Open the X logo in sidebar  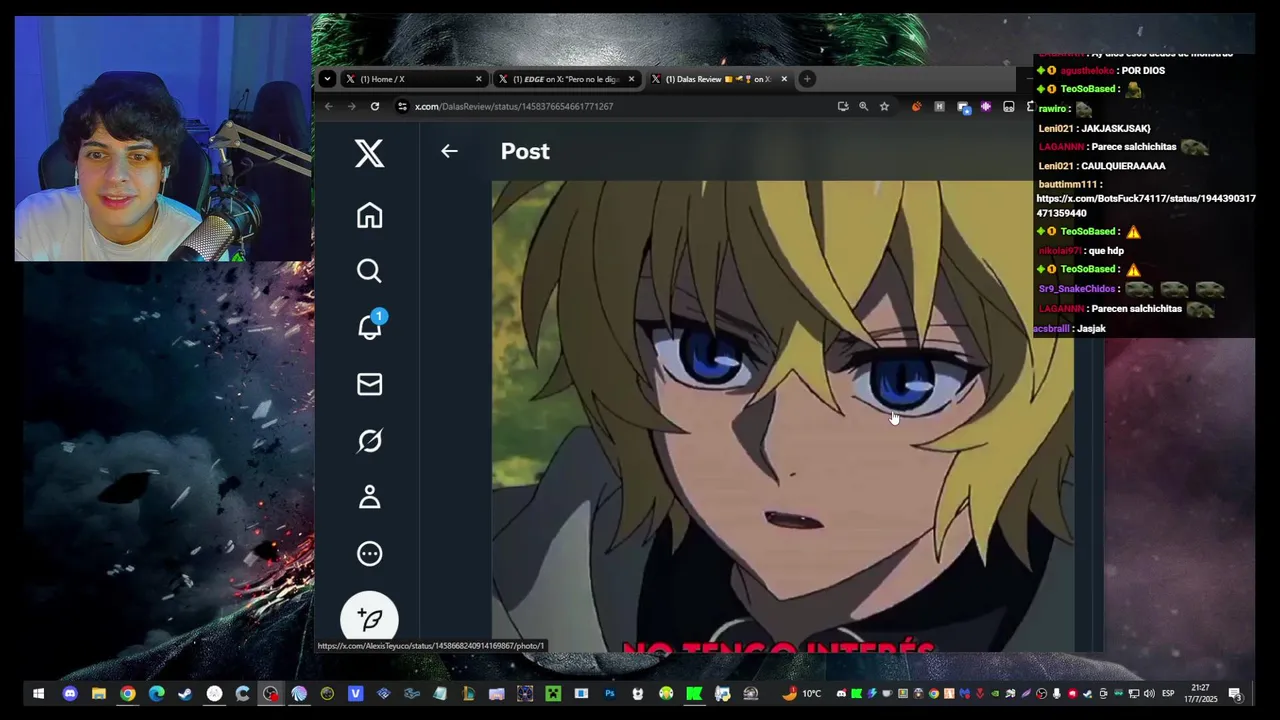pyautogui.click(x=369, y=153)
